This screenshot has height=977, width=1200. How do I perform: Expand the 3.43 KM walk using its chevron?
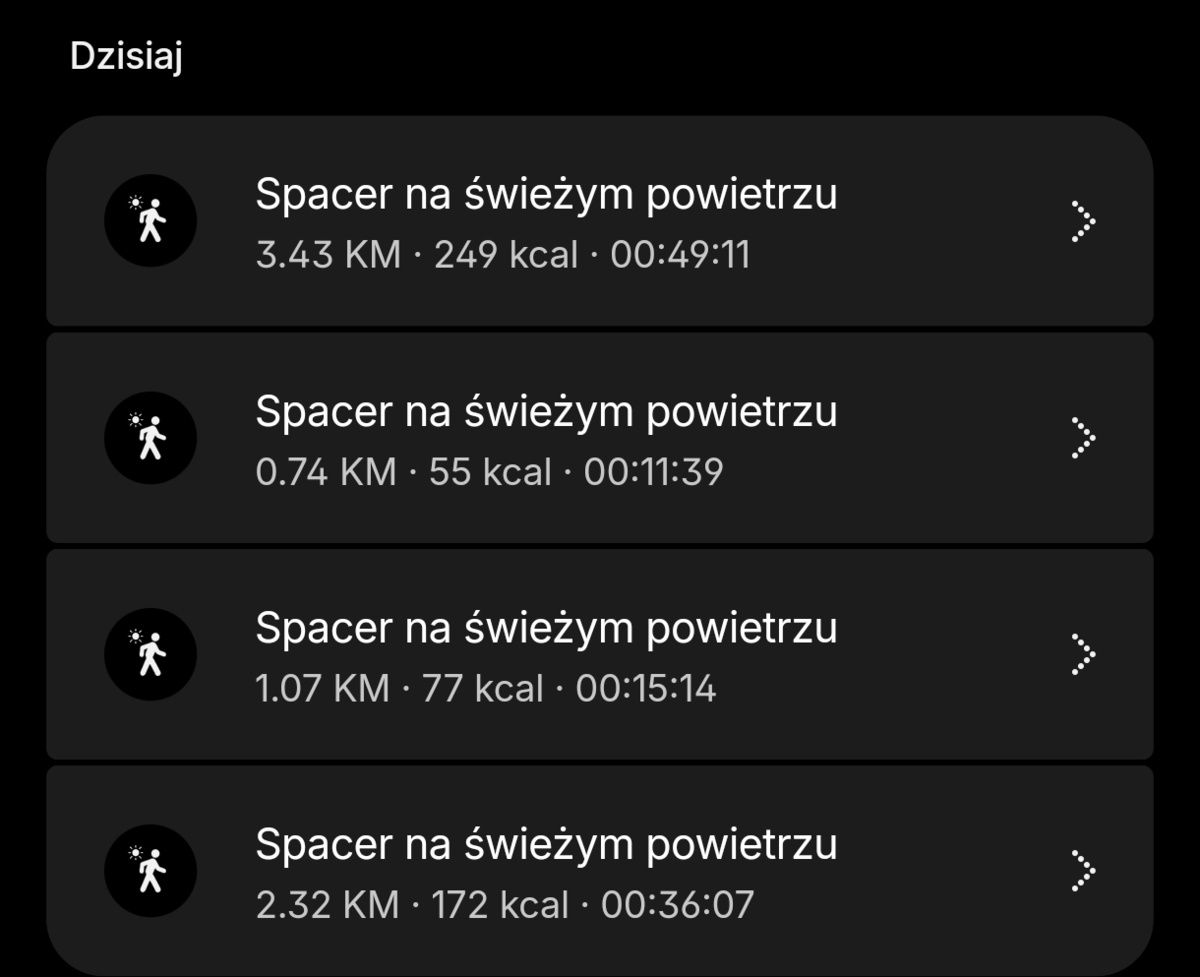(x=1082, y=221)
